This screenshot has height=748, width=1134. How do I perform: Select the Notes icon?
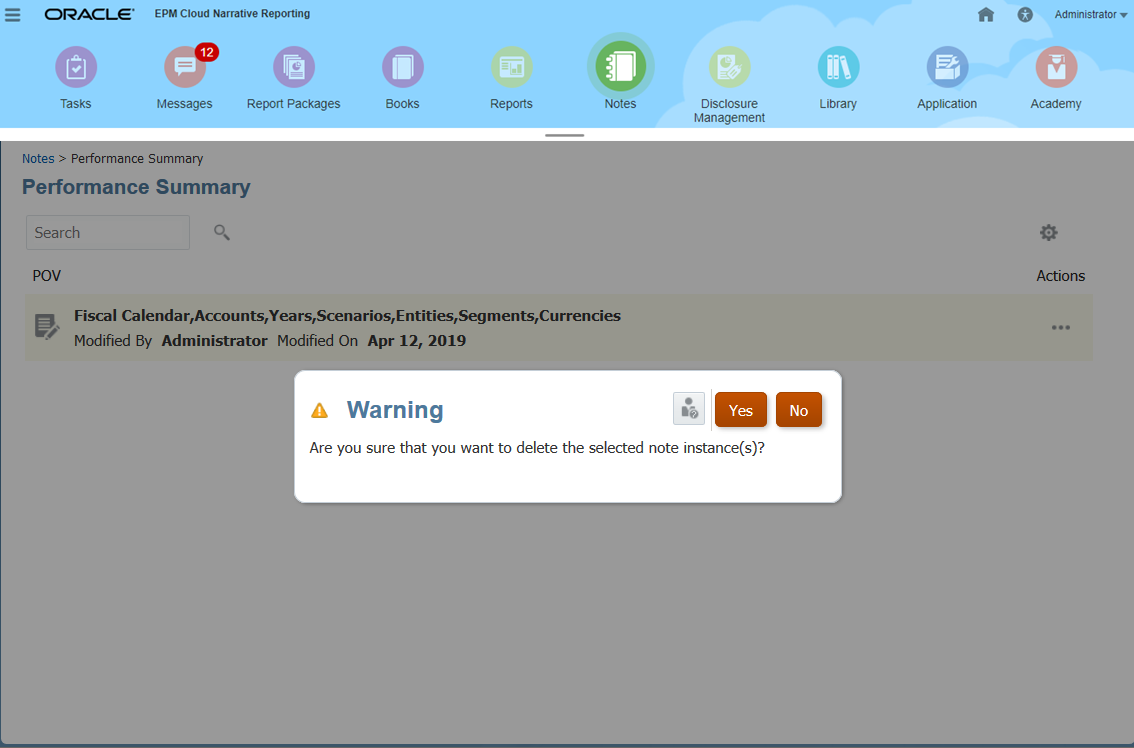[x=621, y=67]
